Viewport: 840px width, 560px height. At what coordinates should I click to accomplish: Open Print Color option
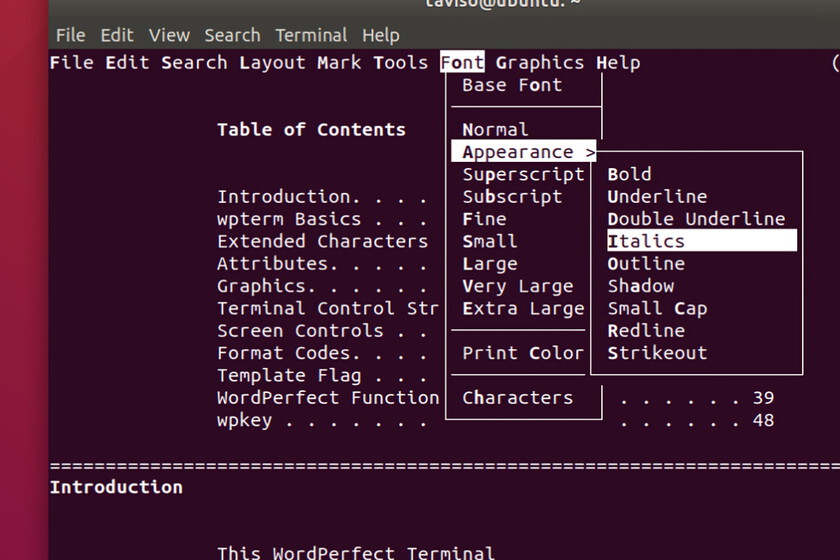pyautogui.click(x=522, y=353)
